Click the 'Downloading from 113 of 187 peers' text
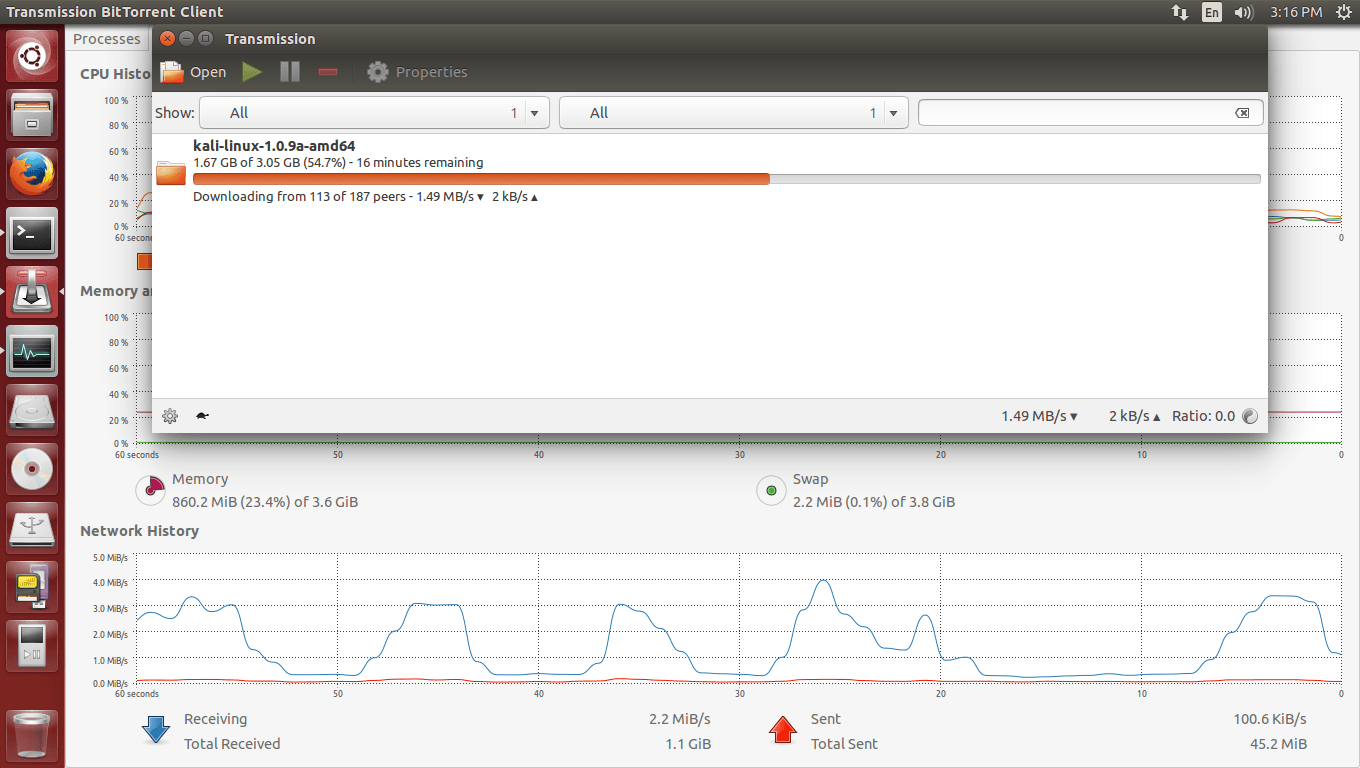Screen dimensions: 1360x768 tap(299, 197)
